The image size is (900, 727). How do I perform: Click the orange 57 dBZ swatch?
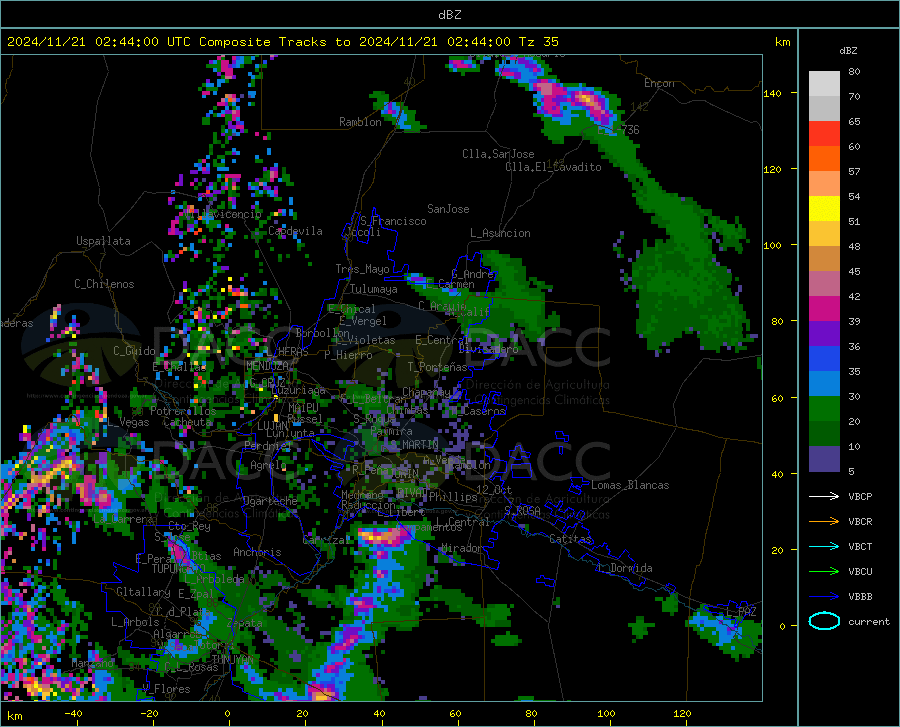point(824,159)
